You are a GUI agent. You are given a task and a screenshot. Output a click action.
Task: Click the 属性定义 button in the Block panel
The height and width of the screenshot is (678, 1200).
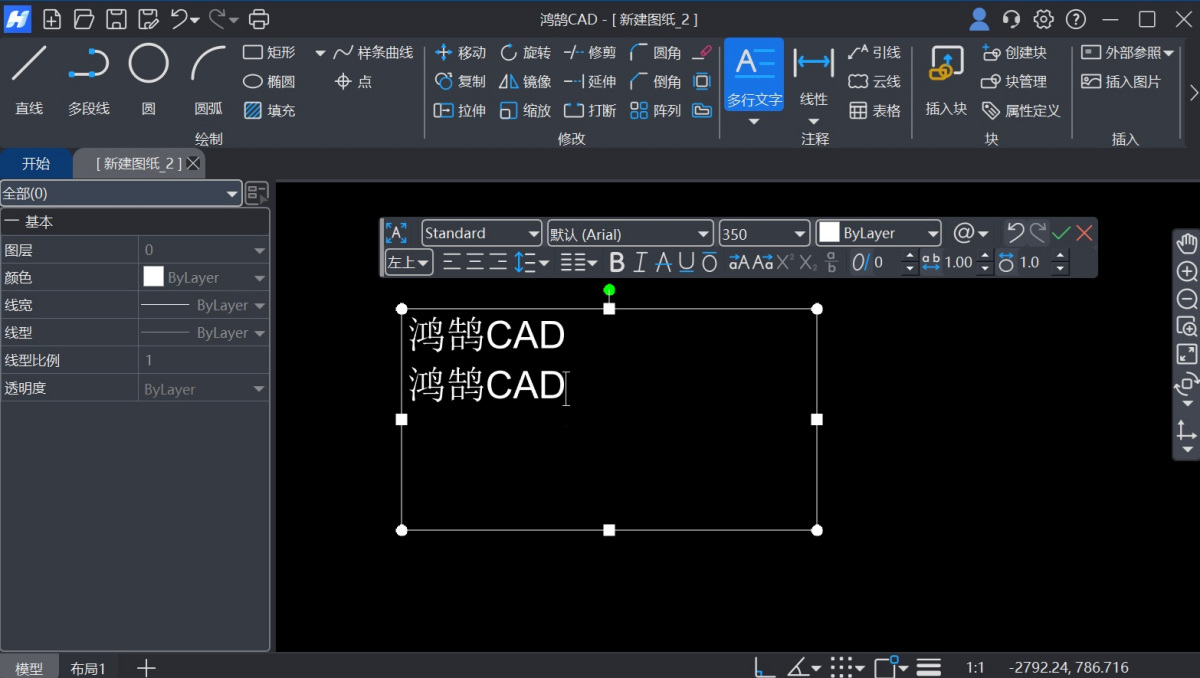point(1022,111)
